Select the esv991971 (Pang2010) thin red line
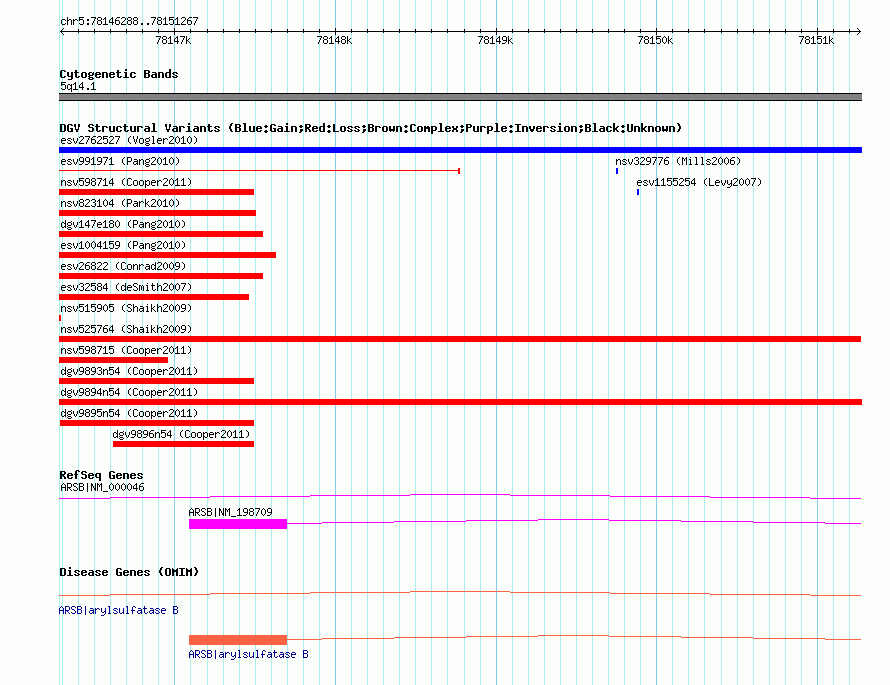This screenshot has width=890, height=685. pyautogui.click(x=259, y=170)
